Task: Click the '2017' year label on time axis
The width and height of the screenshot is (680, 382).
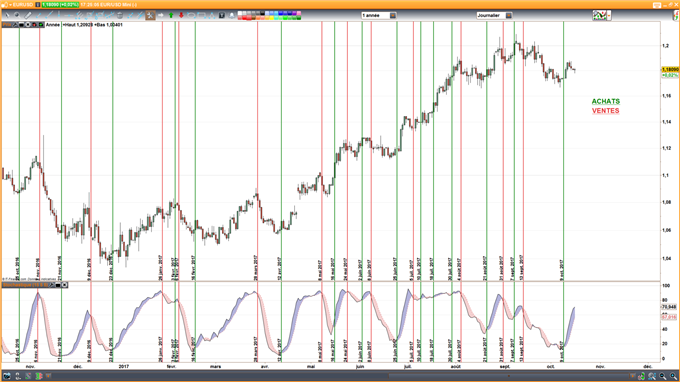Action: click(x=124, y=366)
